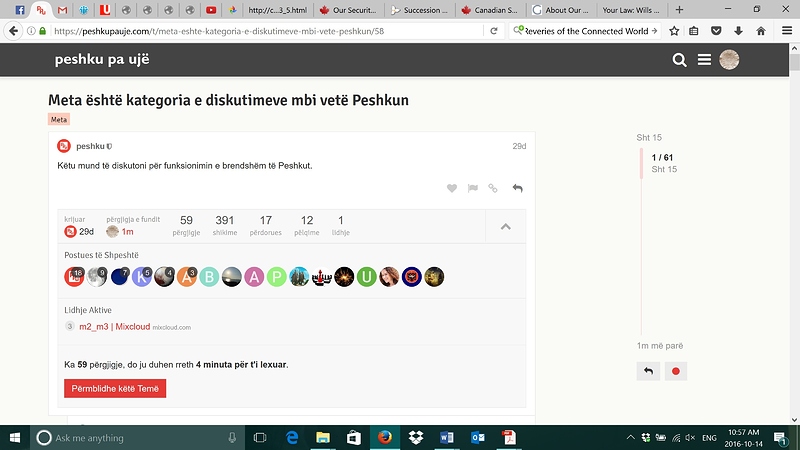Open the hamburger menu in forum header

pyautogui.click(x=705, y=60)
